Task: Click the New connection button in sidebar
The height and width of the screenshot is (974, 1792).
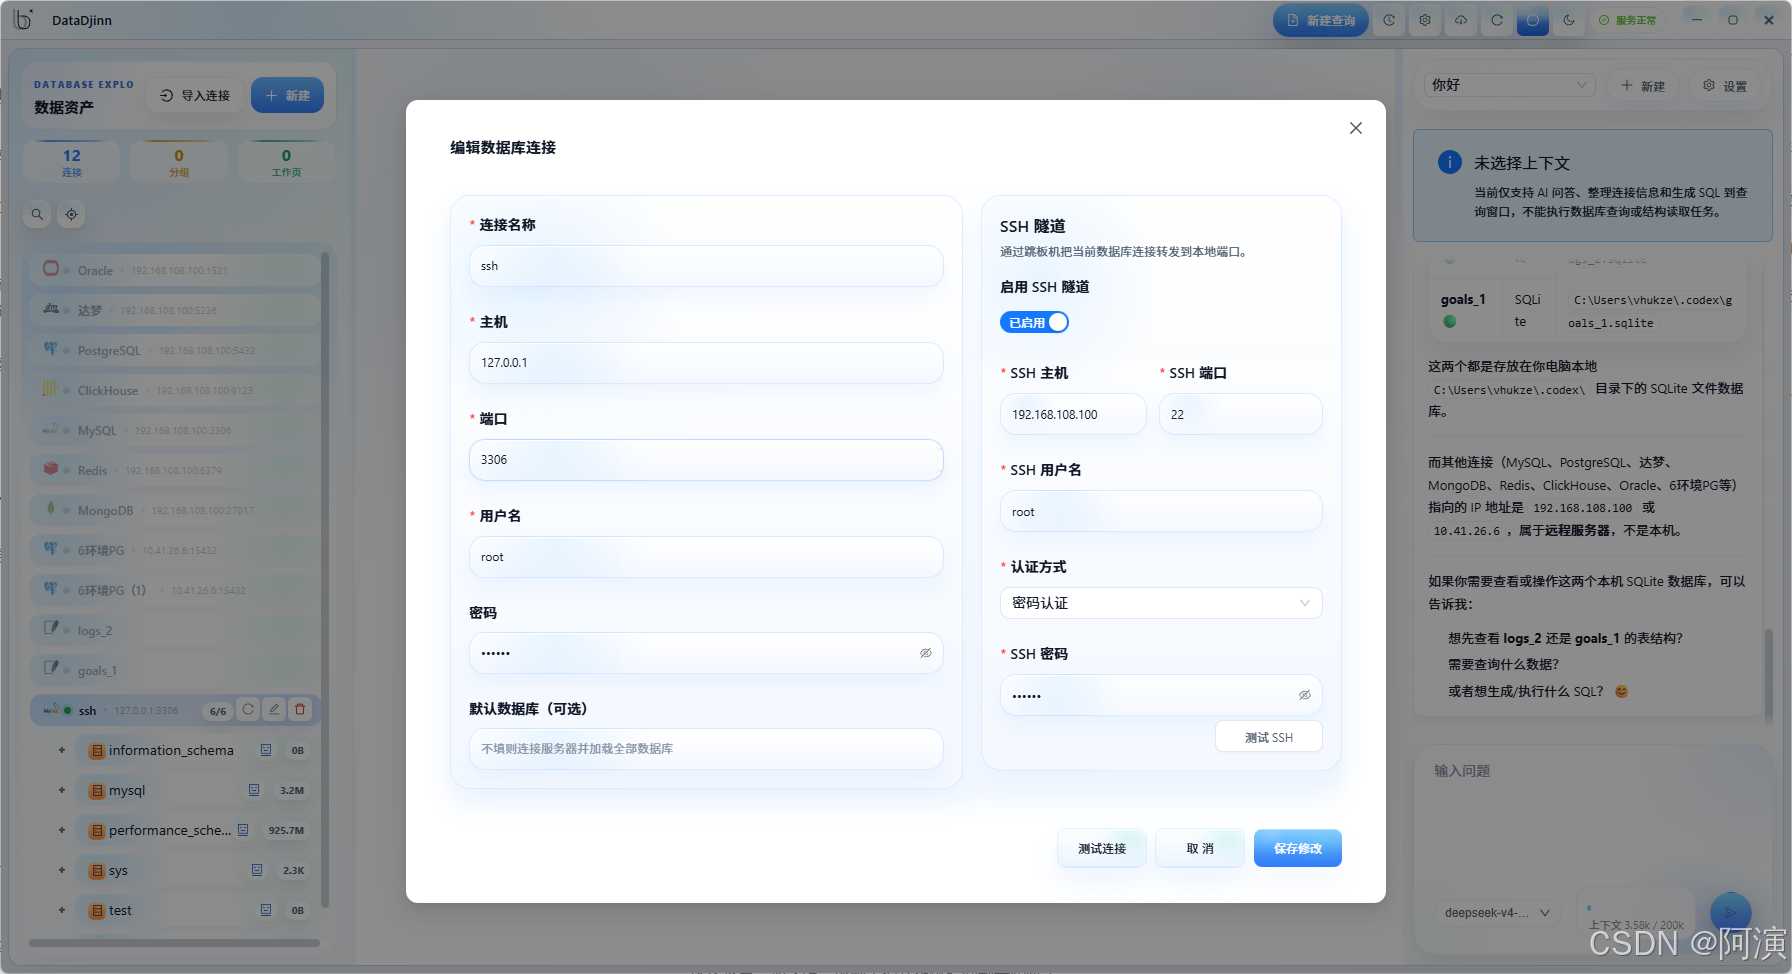Action: point(287,96)
